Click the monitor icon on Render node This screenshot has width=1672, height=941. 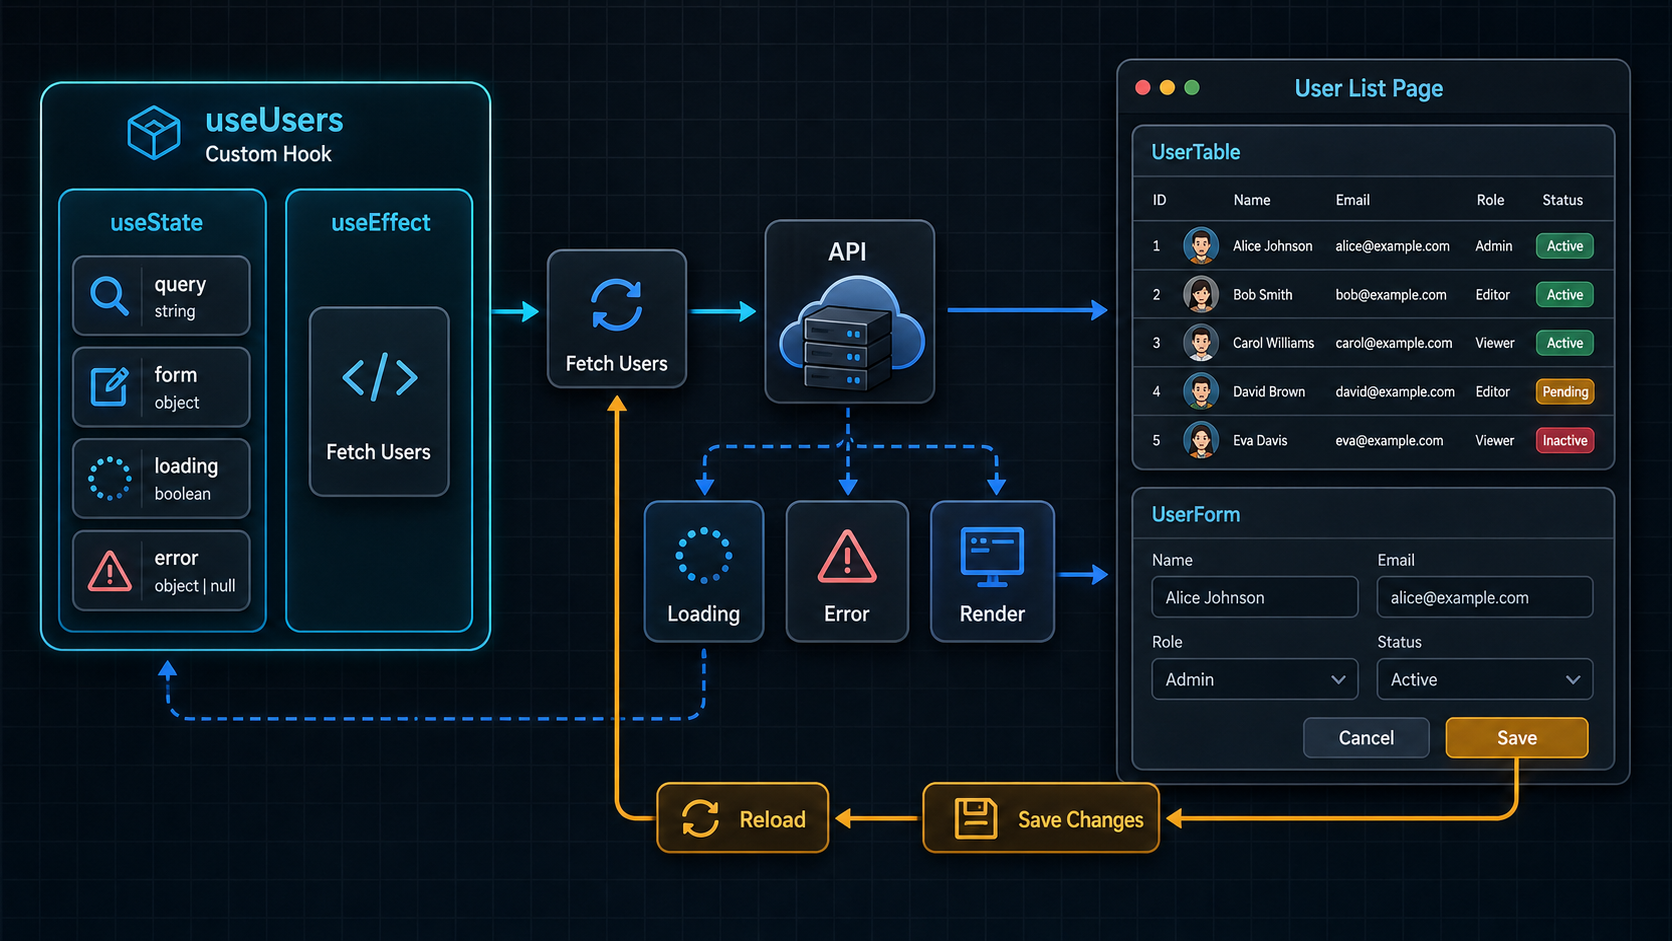point(992,557)
